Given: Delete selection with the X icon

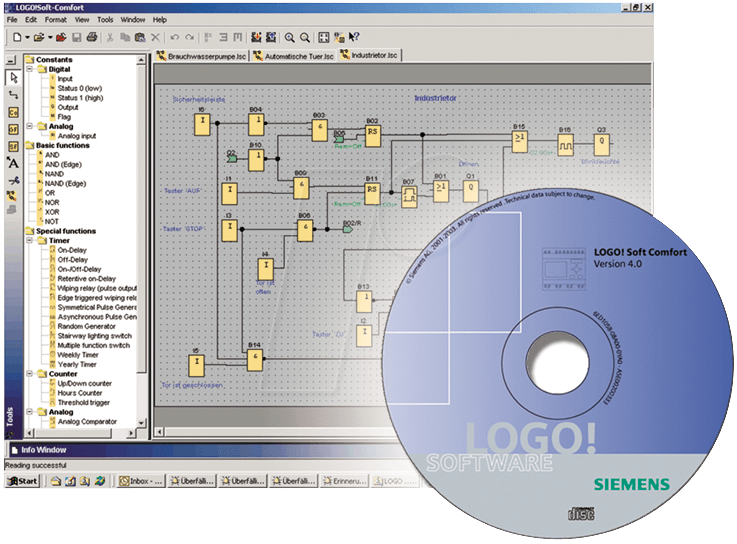Looking at the screenshot, I should (x=156, y=37).
